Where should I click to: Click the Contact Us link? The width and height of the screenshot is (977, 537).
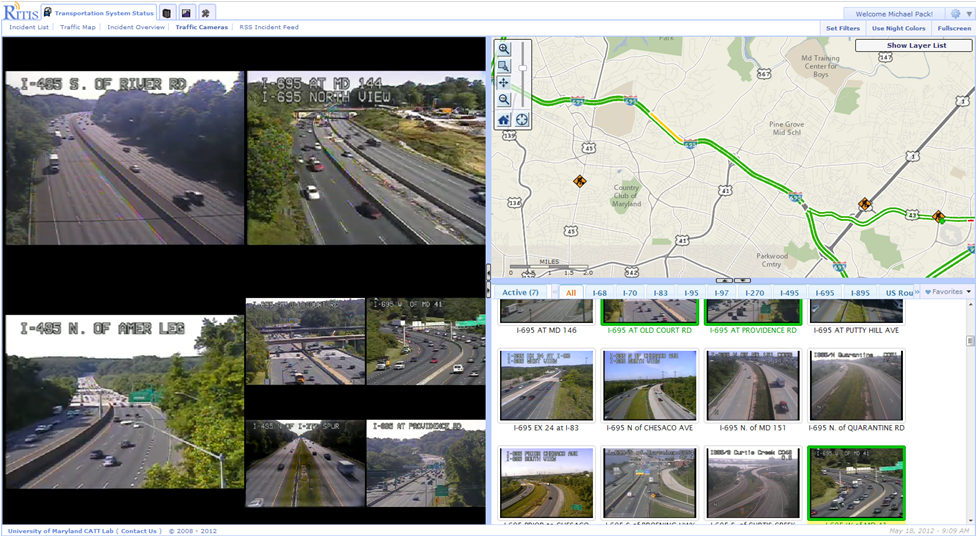coord(138,531)
